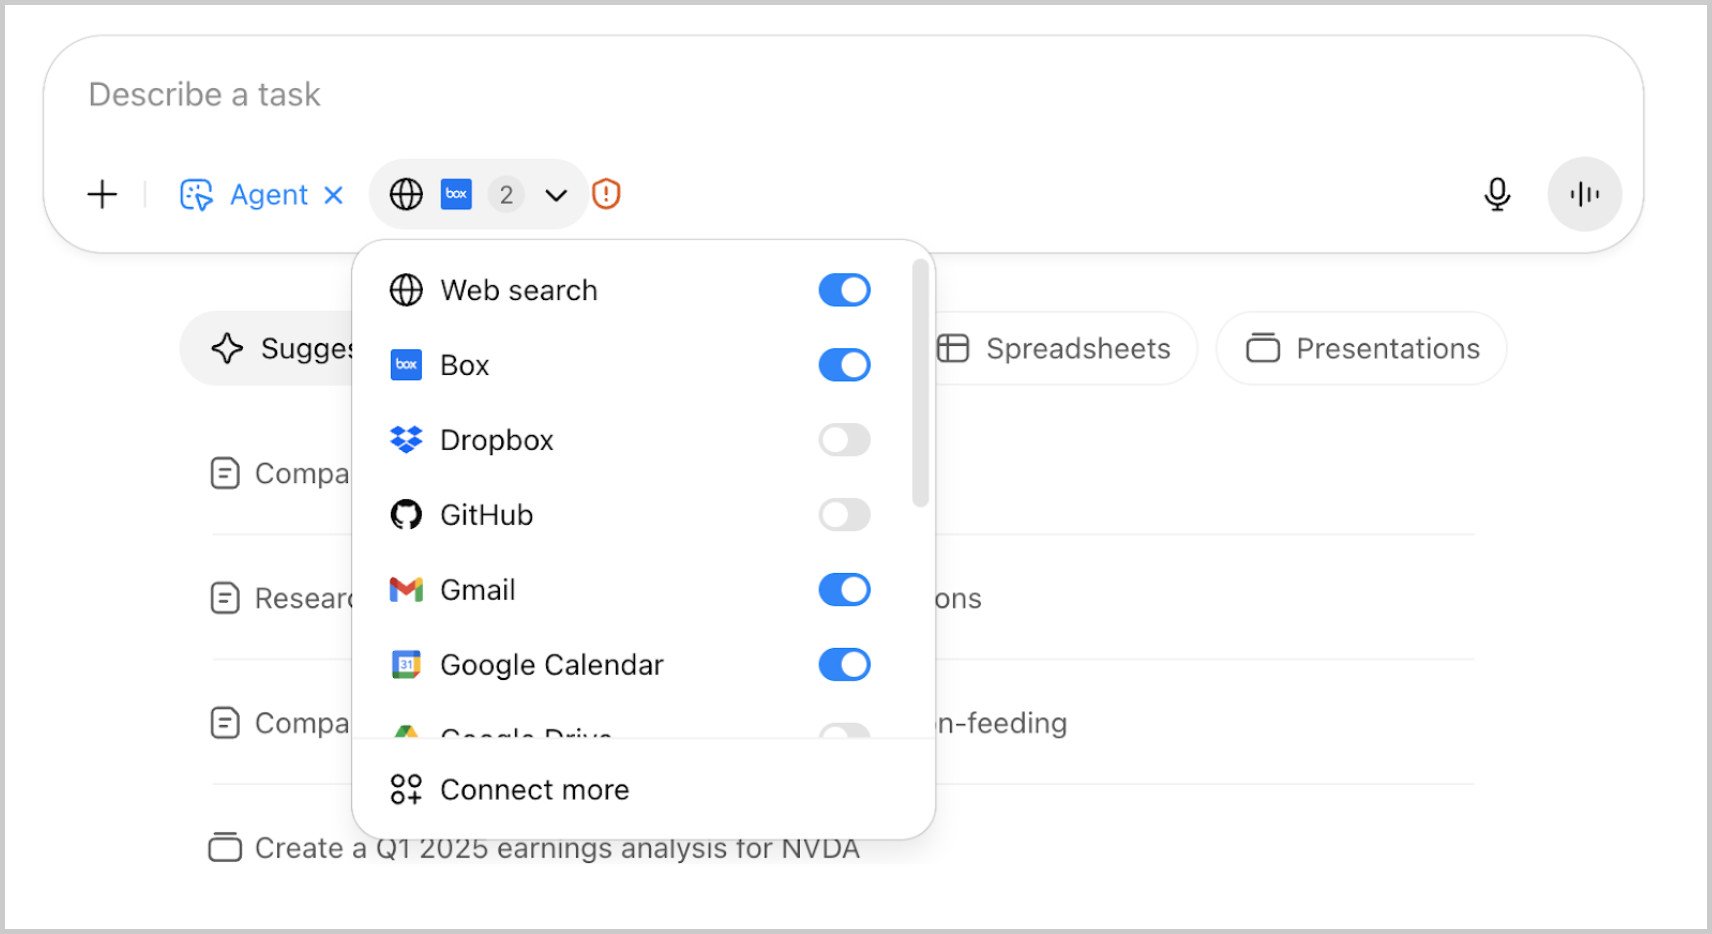
Task: Select the Spreadsheets category chip
Action: click(1062, 348)
